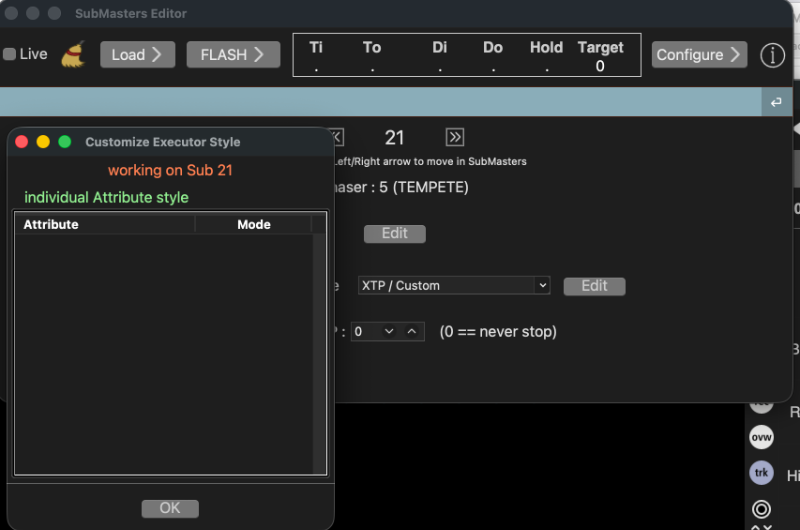Click the Edit button below the chaser

pos(394,233)
